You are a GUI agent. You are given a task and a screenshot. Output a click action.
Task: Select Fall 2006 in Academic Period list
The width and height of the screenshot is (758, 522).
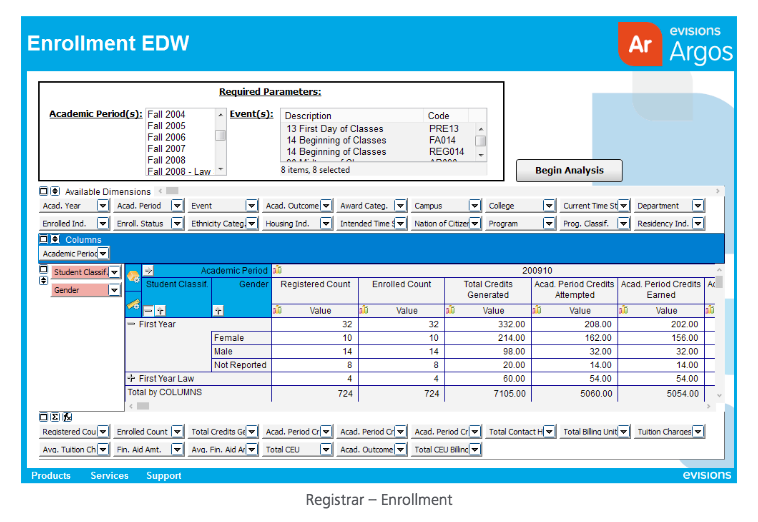(166, 137)
